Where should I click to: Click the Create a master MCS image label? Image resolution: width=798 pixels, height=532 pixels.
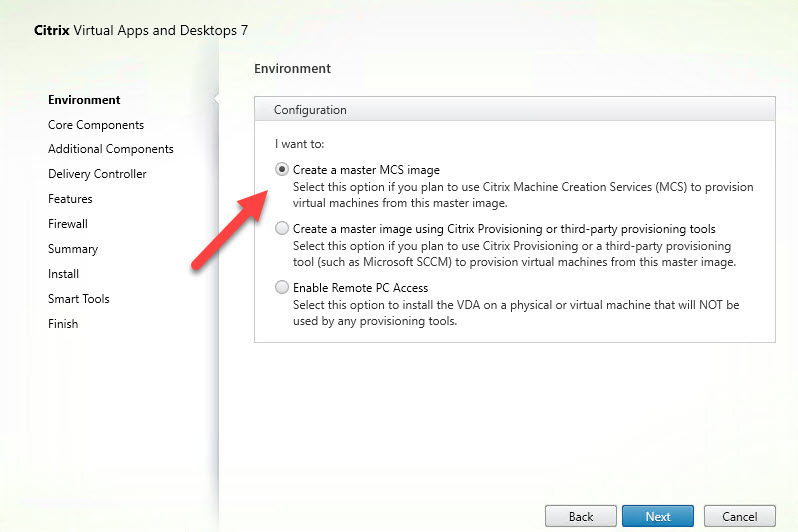(x=366, y=170)
